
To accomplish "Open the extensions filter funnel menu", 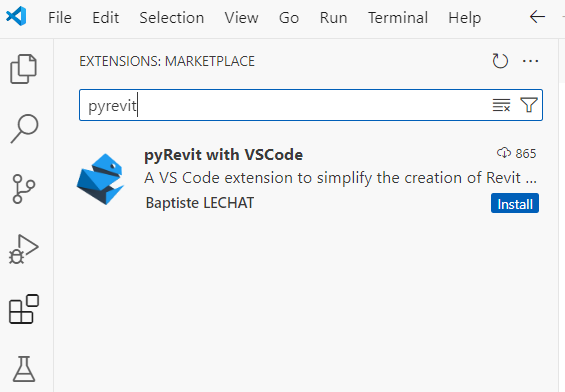I will click(529, 105).
